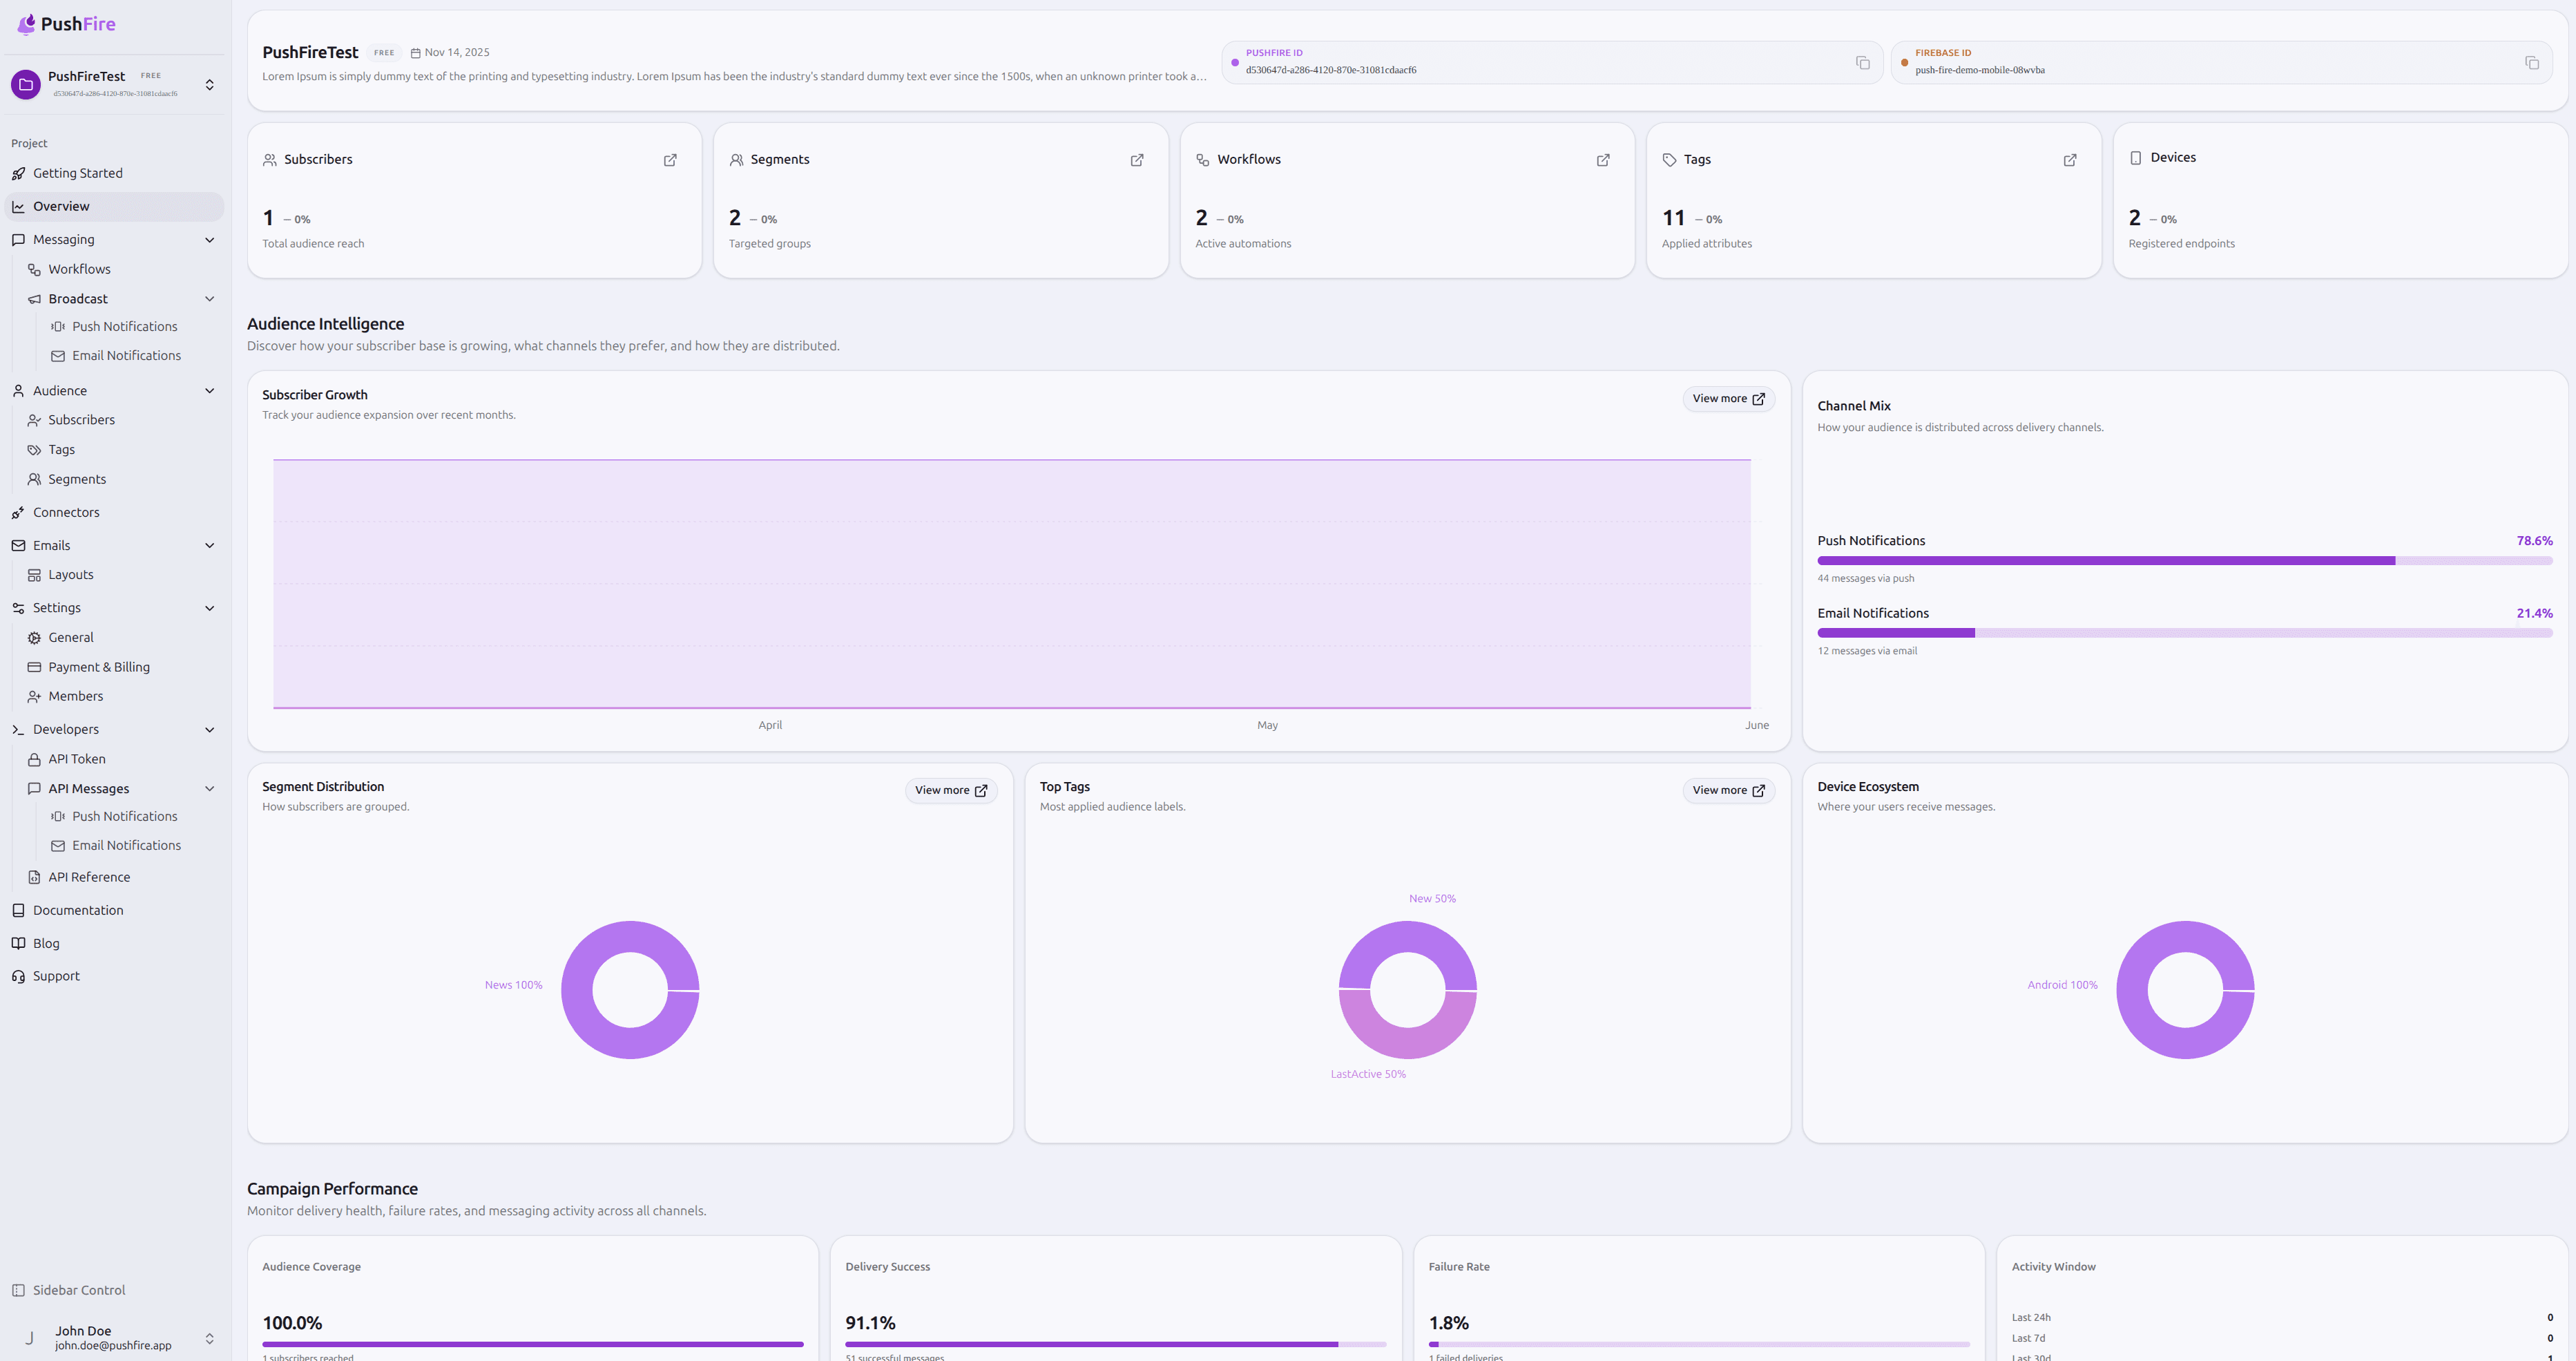Click View more on Segment Distribution
Screen dimensions: 2576x1361
951,791
